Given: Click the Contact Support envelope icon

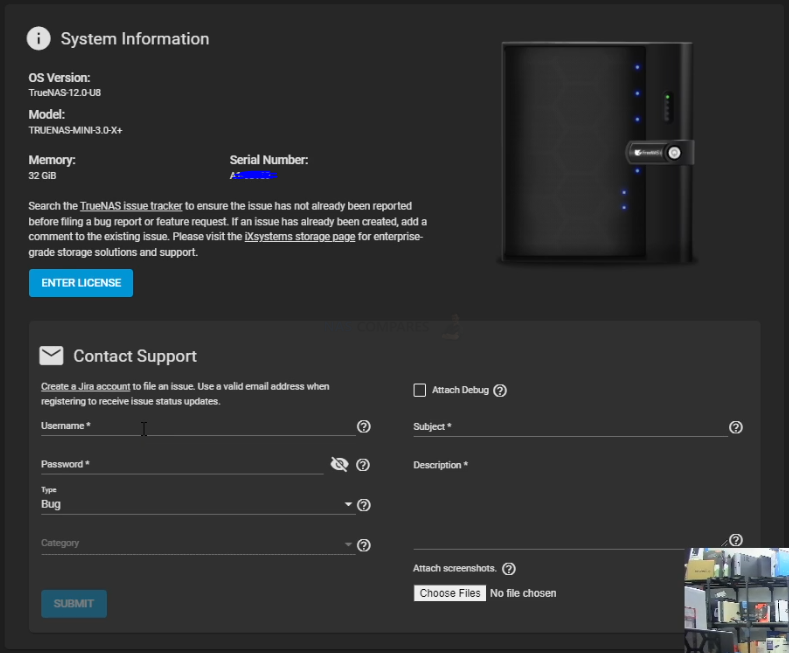Looking at the screenshot, I should [51, 356].
